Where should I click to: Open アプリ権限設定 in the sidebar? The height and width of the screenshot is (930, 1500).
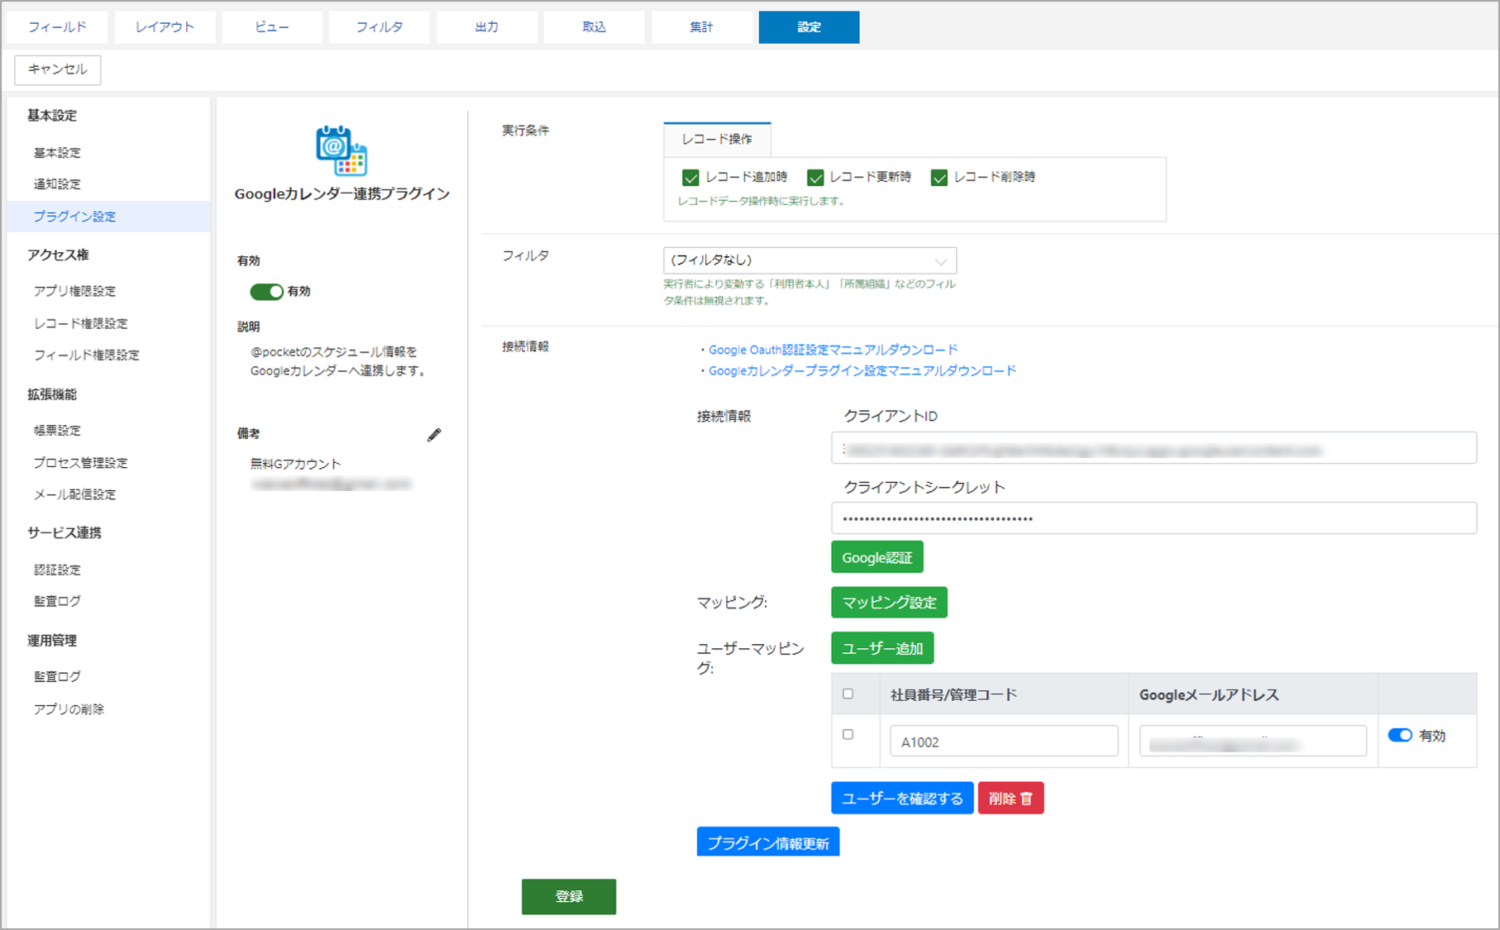pos(75,291)
